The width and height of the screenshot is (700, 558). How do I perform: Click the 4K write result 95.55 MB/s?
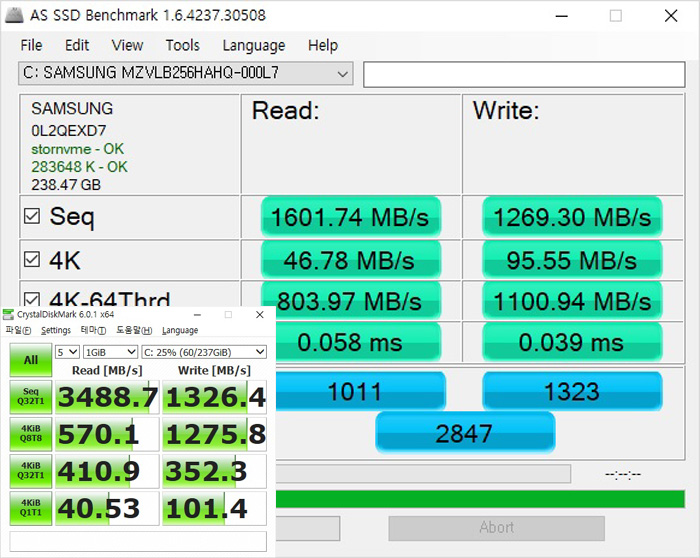pyautogui.click(x=572, y=259)
